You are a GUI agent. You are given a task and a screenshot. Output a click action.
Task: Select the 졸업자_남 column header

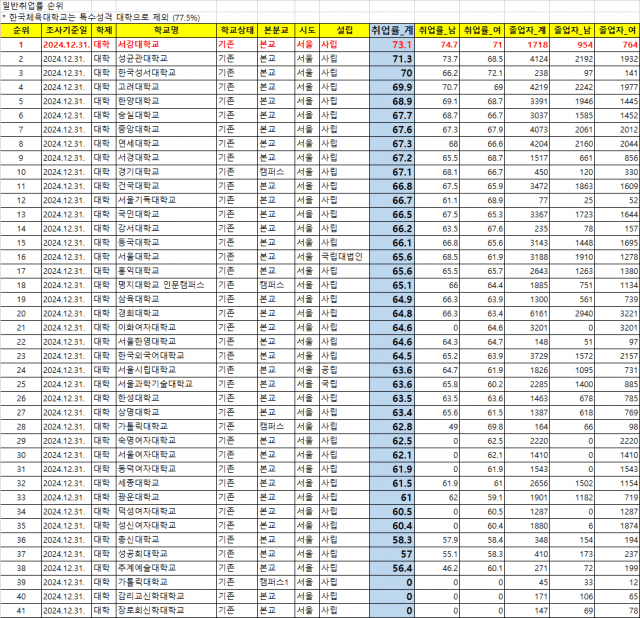pyautogui.click(x=575, y=32)
